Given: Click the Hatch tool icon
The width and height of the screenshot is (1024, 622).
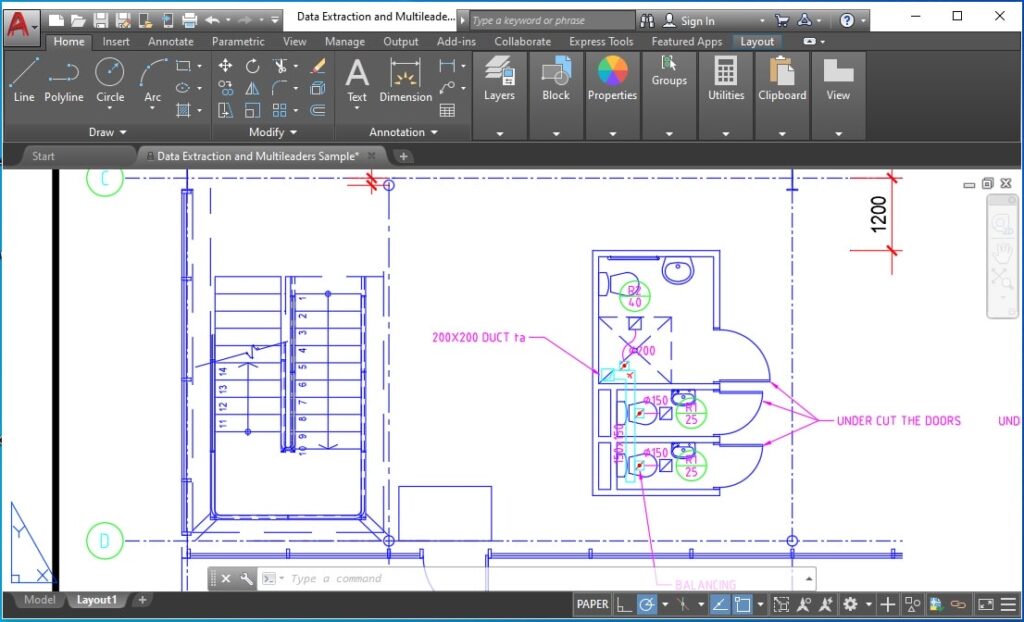Looking at the screenshot, I should [183, 110].
